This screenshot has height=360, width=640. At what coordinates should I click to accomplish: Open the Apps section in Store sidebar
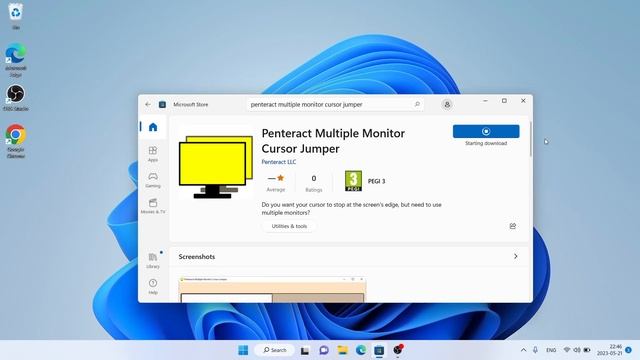click(x=153, y=154)
